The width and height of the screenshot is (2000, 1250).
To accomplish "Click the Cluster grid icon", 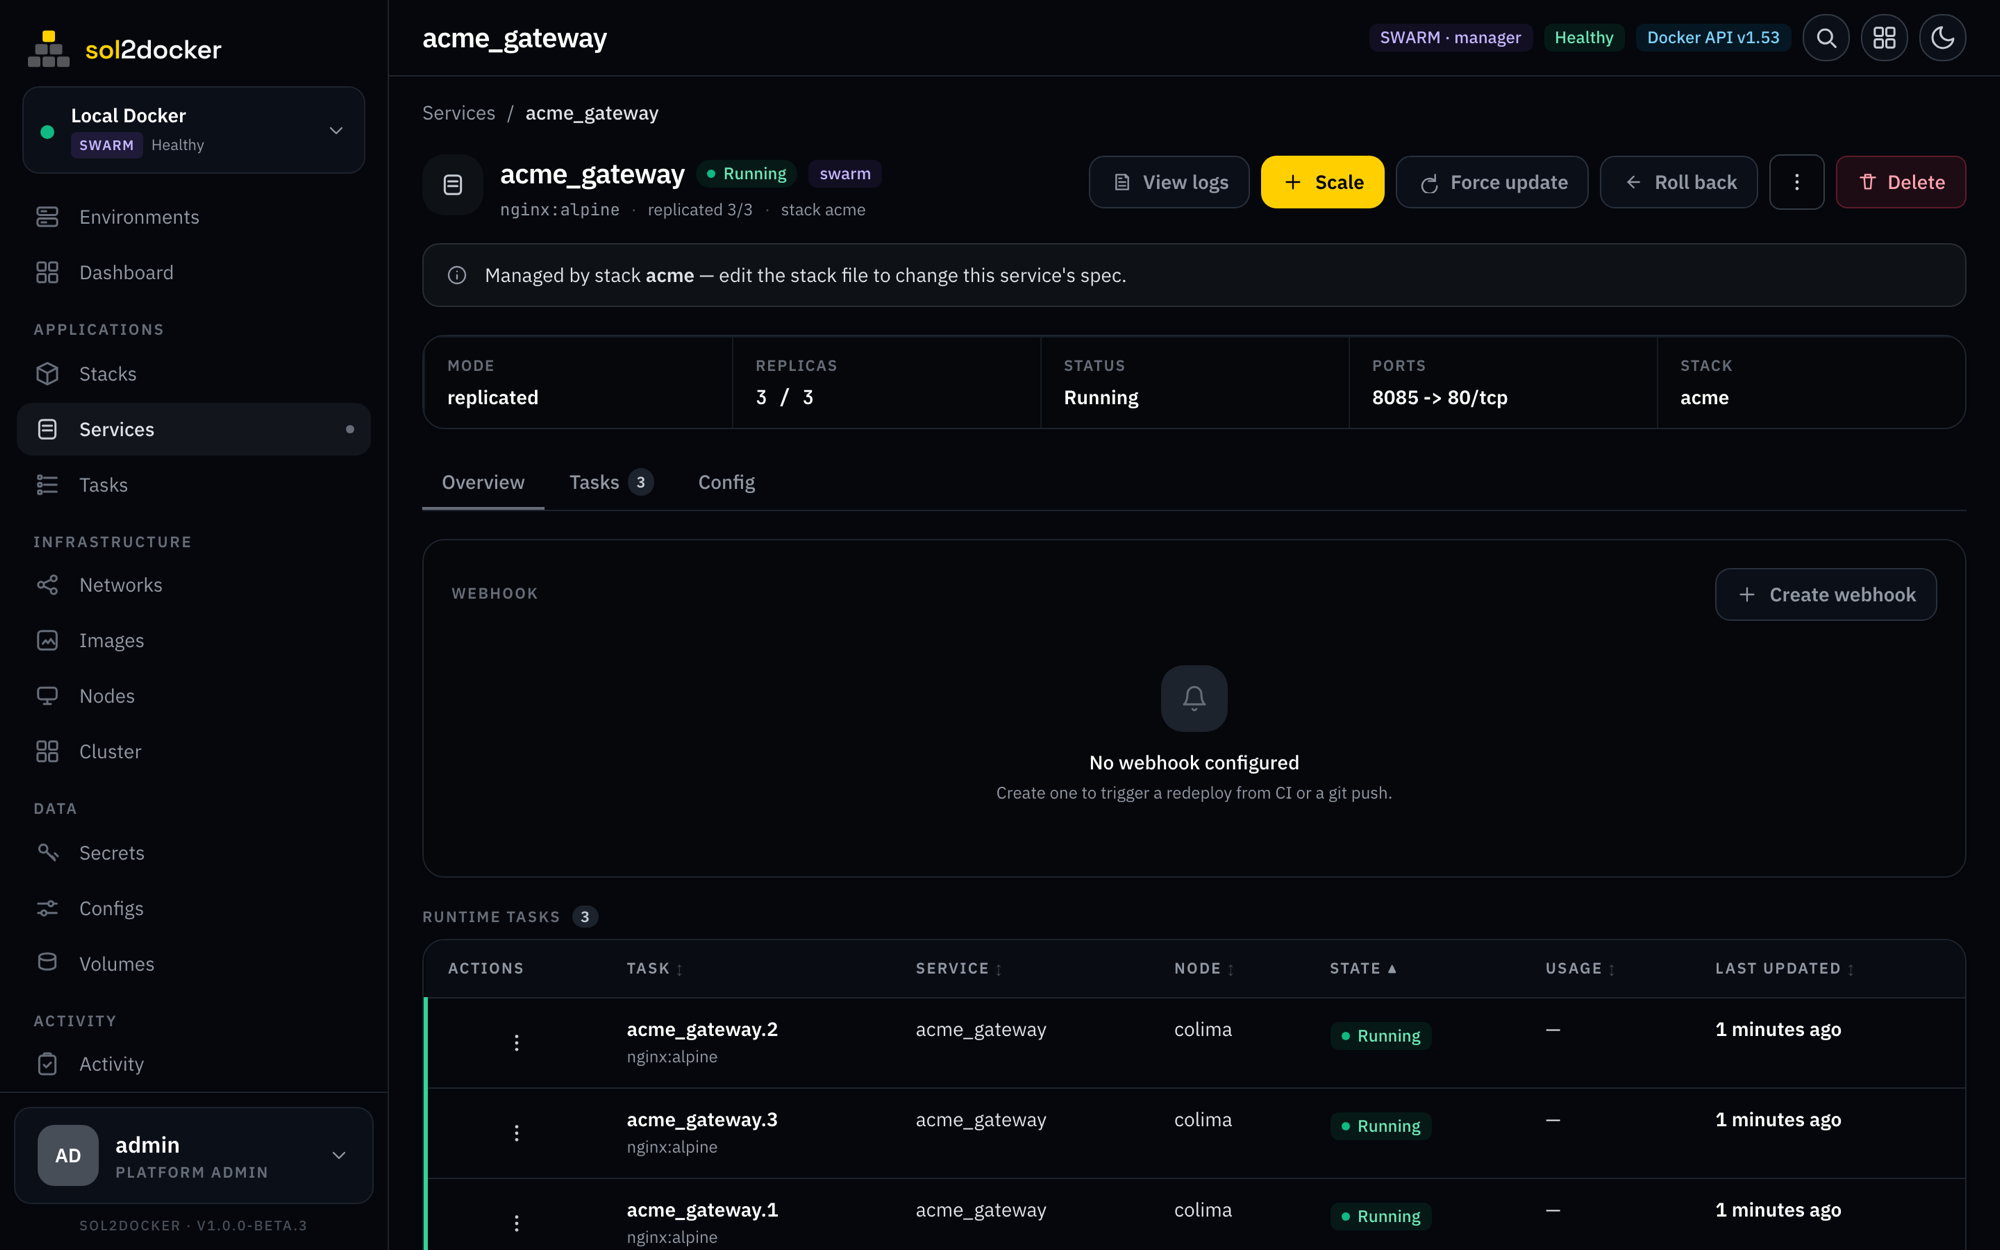I will coord(47,751).
